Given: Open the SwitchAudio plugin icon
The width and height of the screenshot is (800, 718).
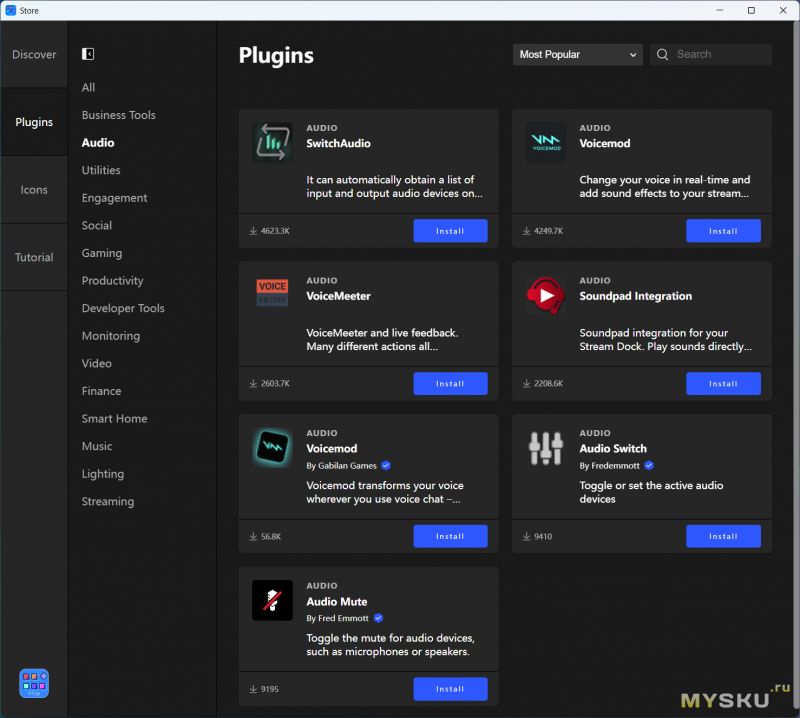Looking at the screenshot, I should click(x=272, y=142).
